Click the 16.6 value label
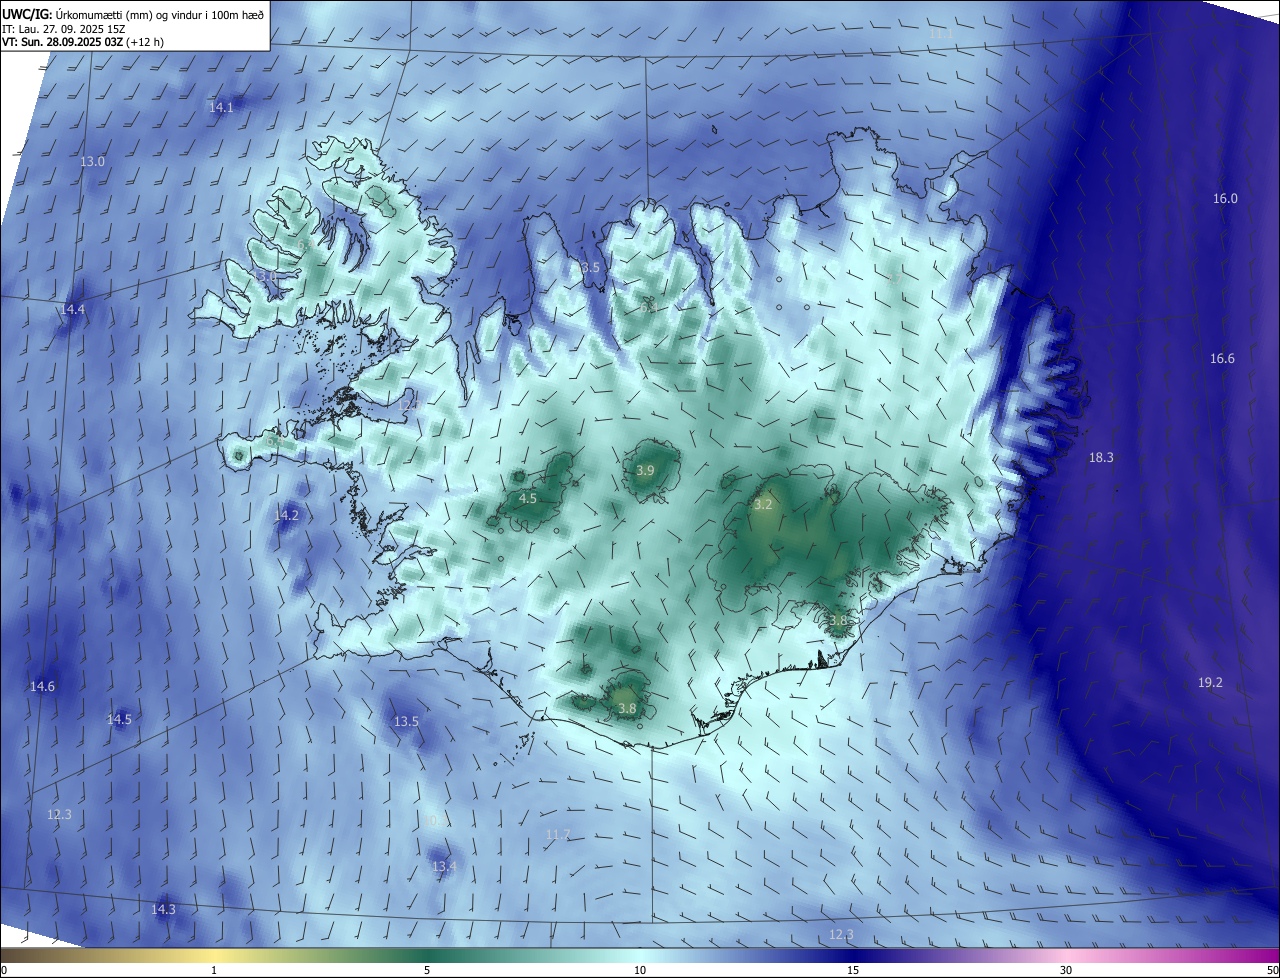This screenshot has height=978, width=1280. (x=1222, y=358)
